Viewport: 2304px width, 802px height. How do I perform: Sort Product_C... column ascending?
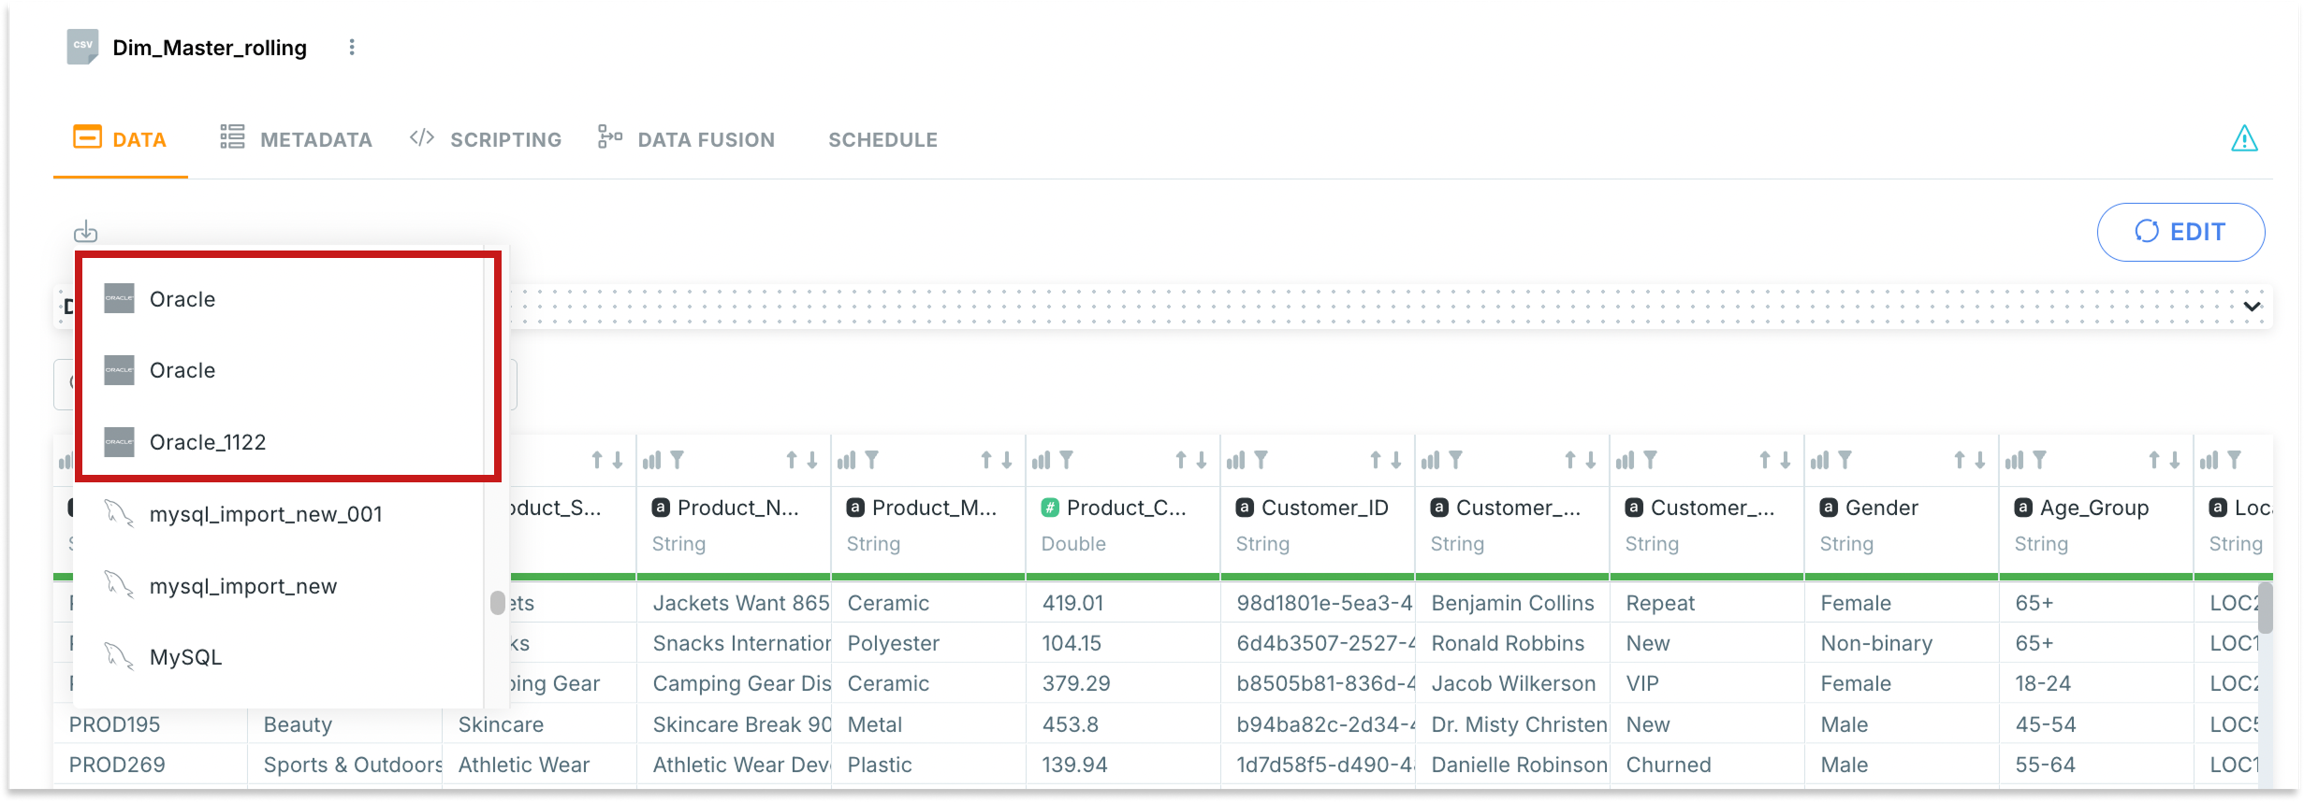[1181, 460]
